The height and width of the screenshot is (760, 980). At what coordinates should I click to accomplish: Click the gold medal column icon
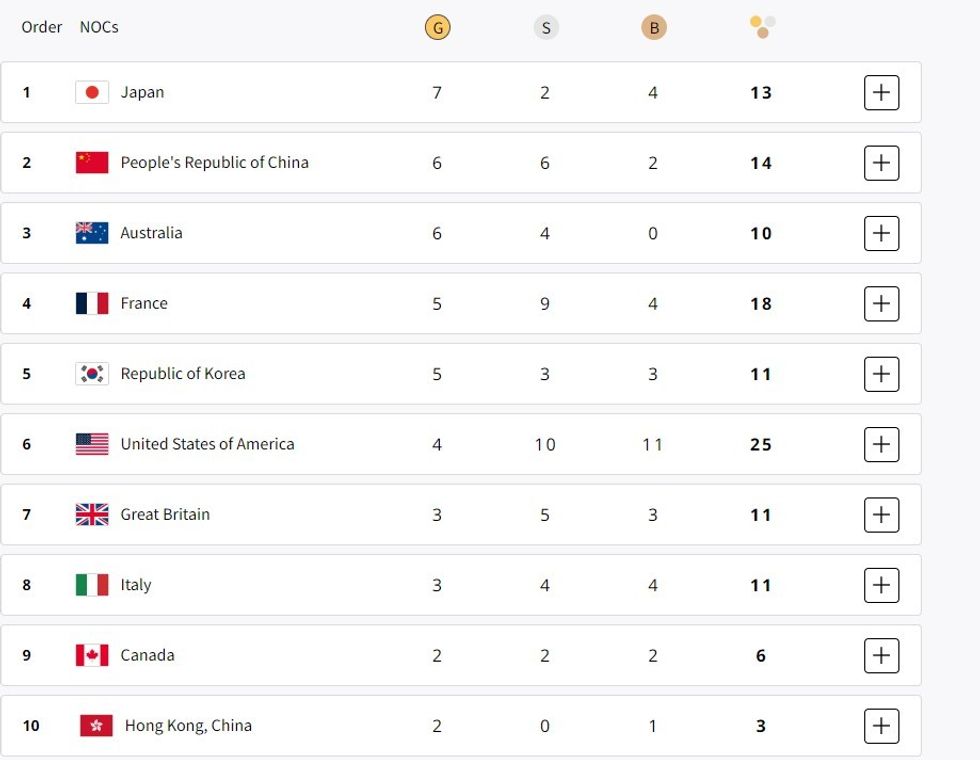[437, 28]
